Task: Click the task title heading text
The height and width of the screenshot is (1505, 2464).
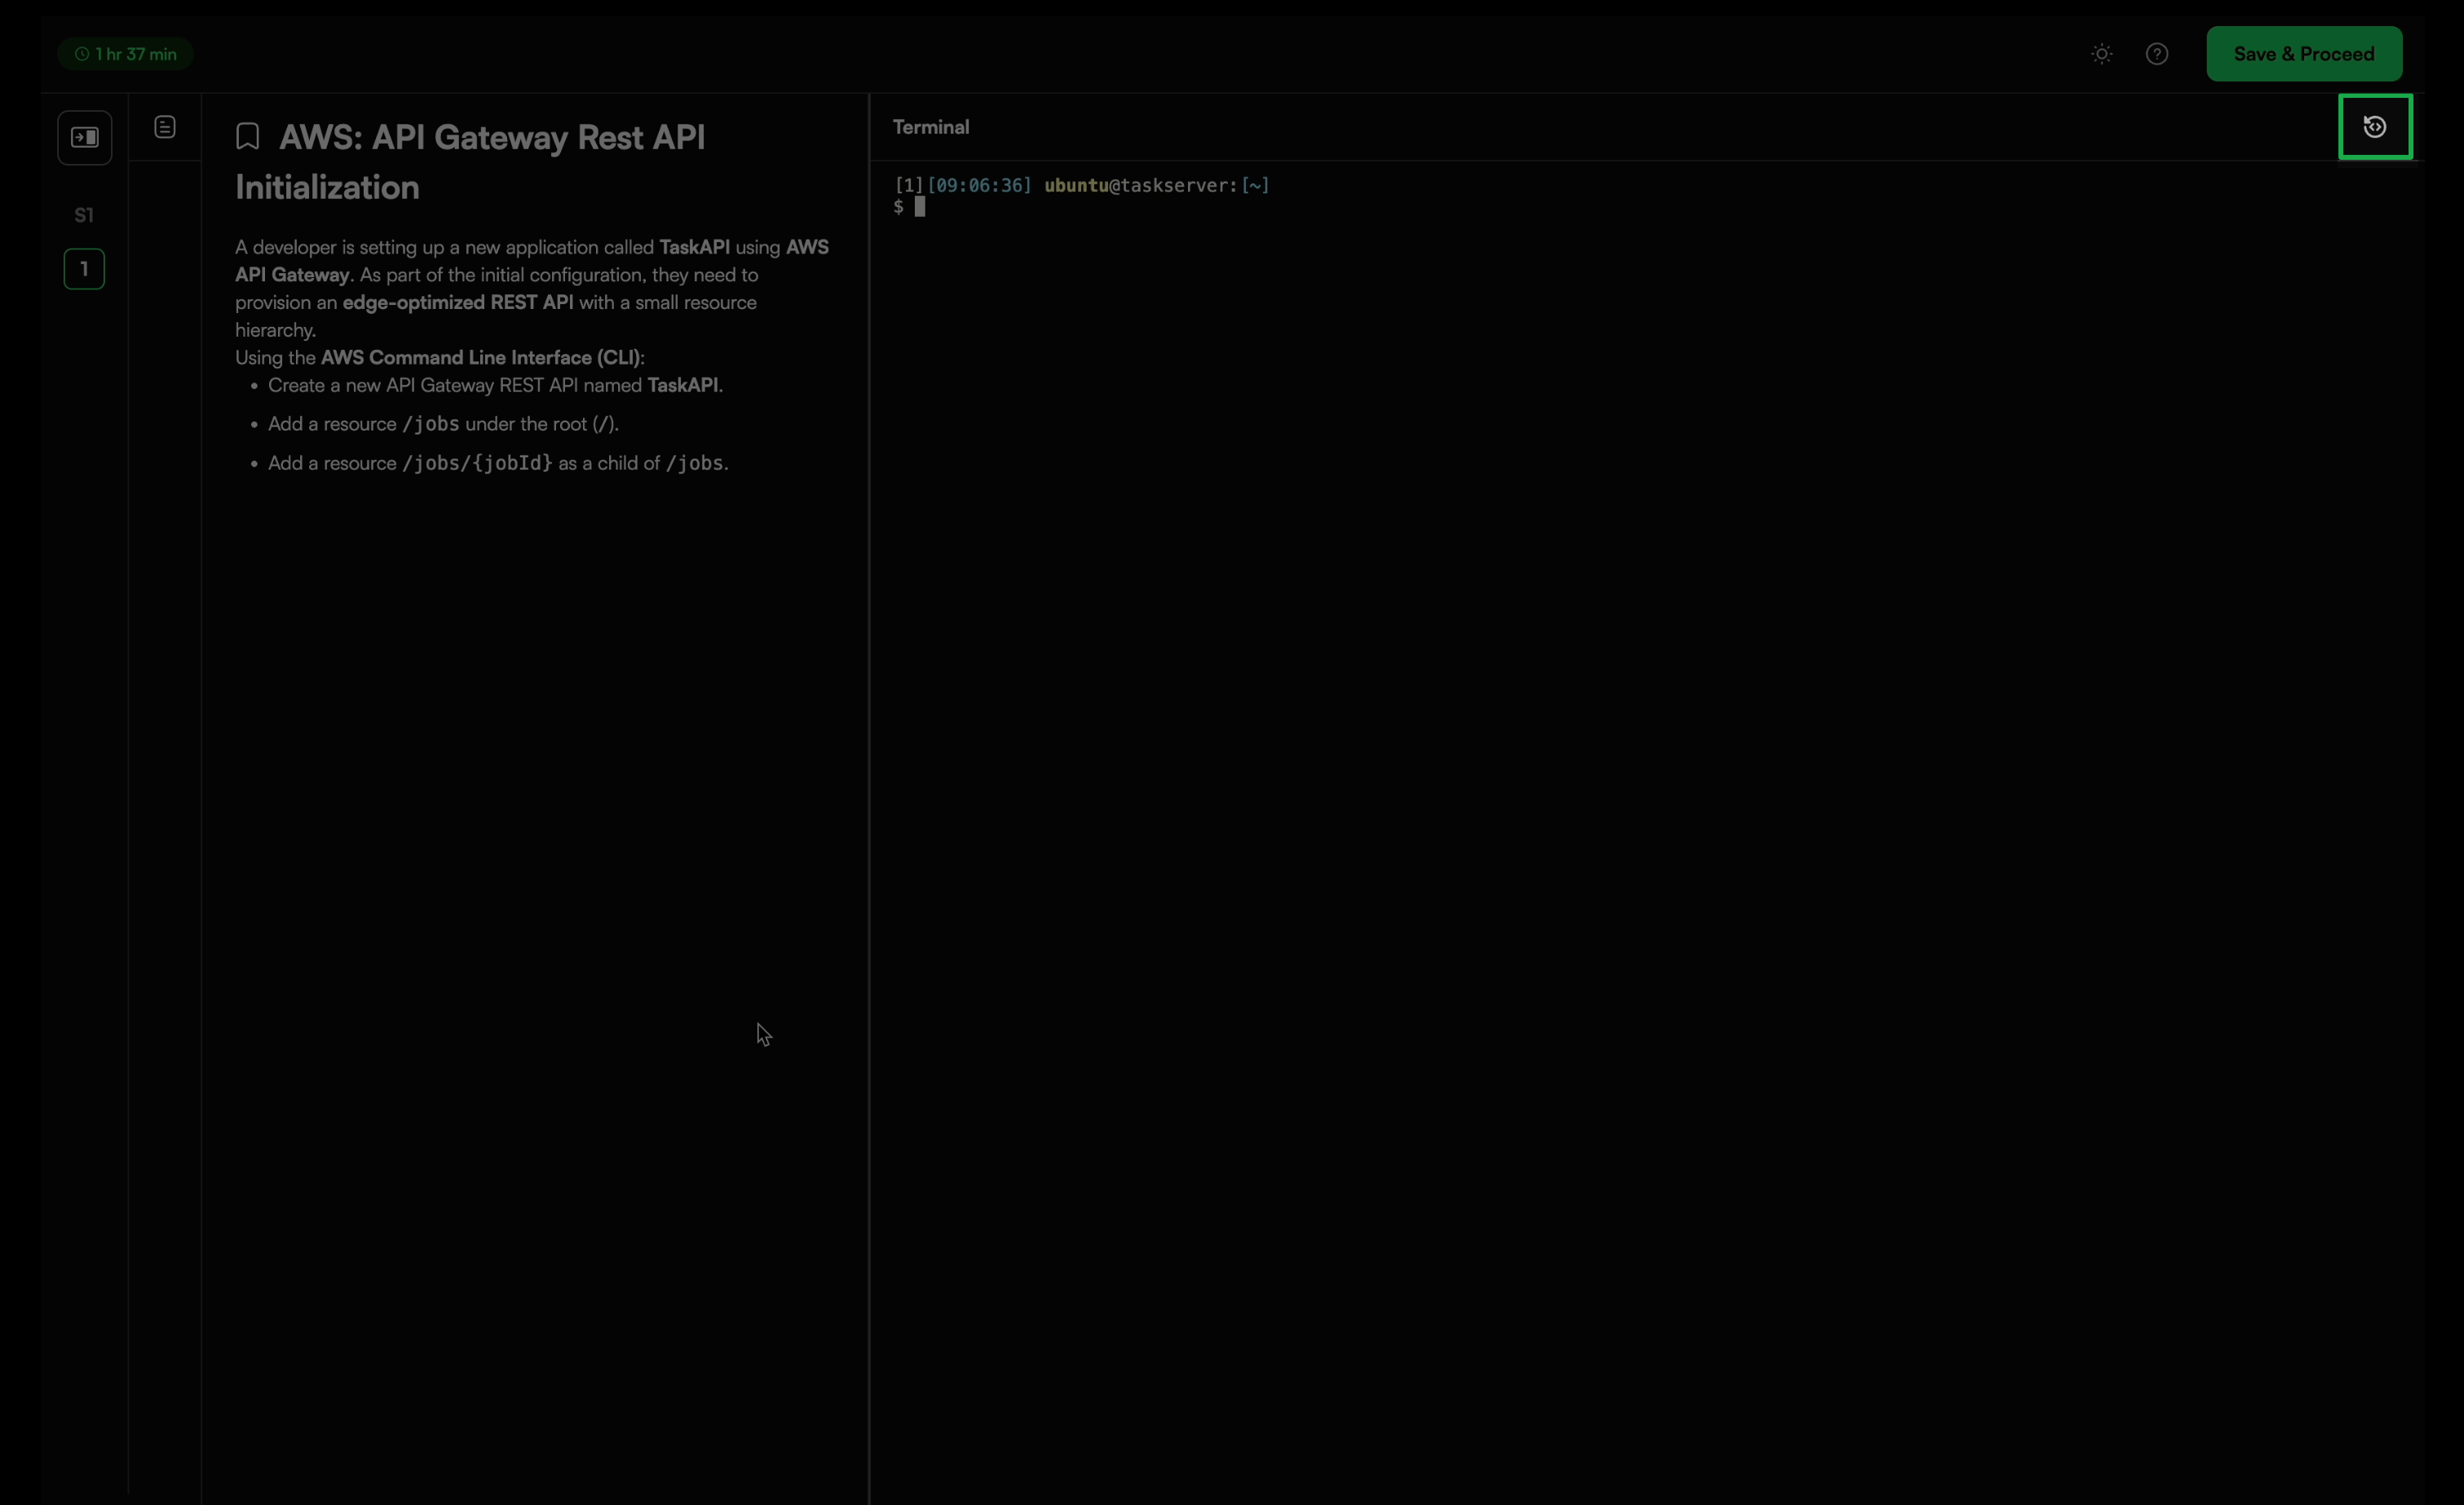Action: [x=491, y=138]
